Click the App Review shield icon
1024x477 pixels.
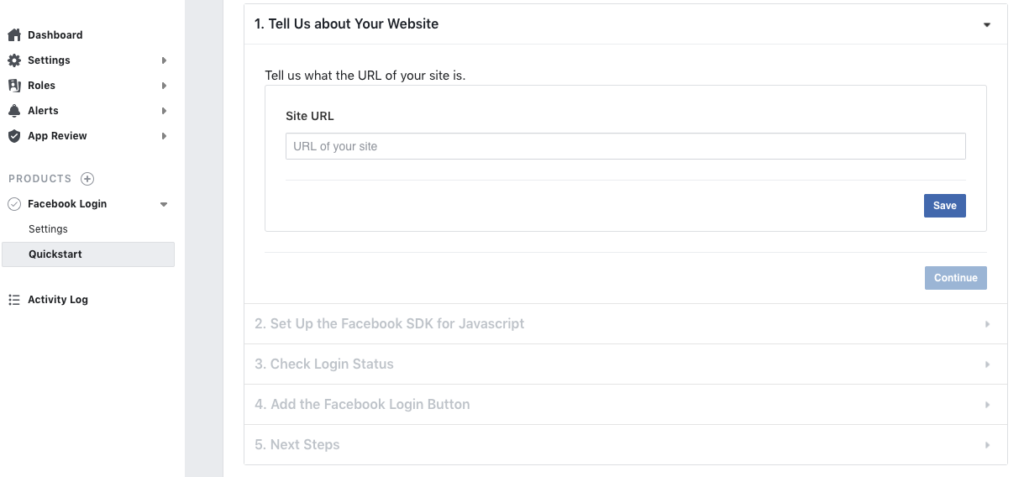point(14,136)
